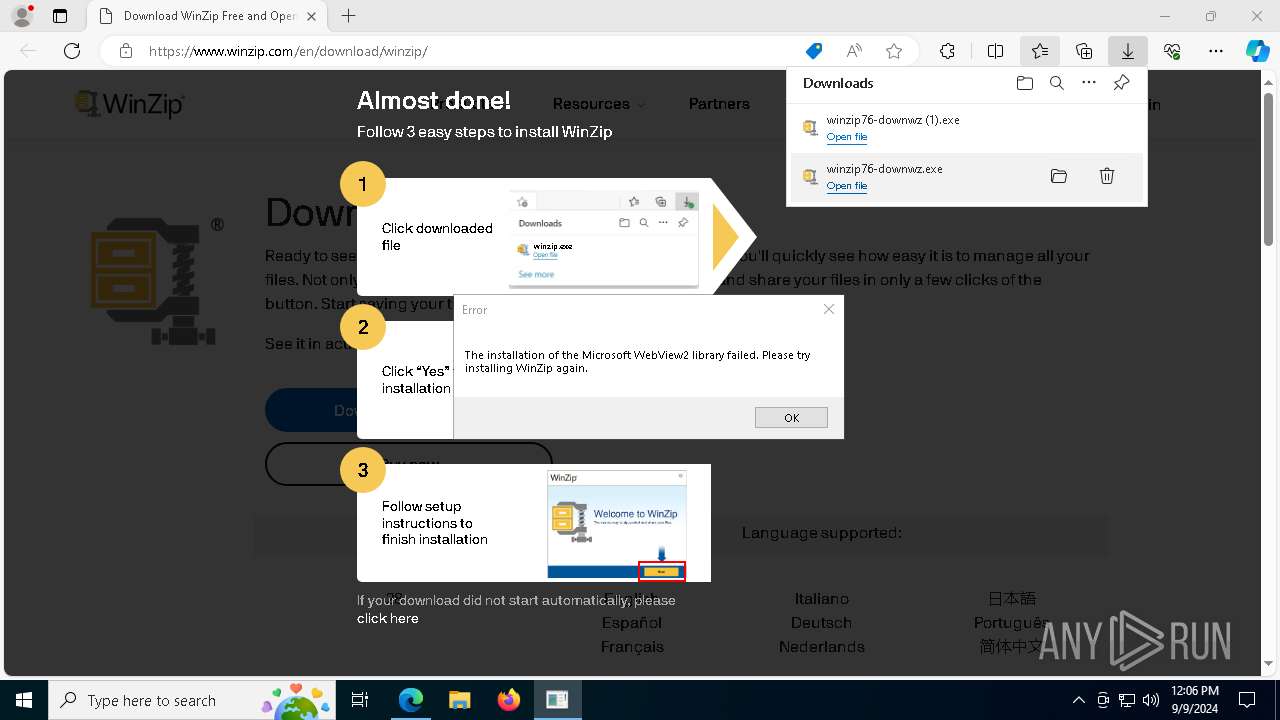Expand Resources menu on WinZip site
The width and height of the screenshot is (1280, 720).
(599, 104)
